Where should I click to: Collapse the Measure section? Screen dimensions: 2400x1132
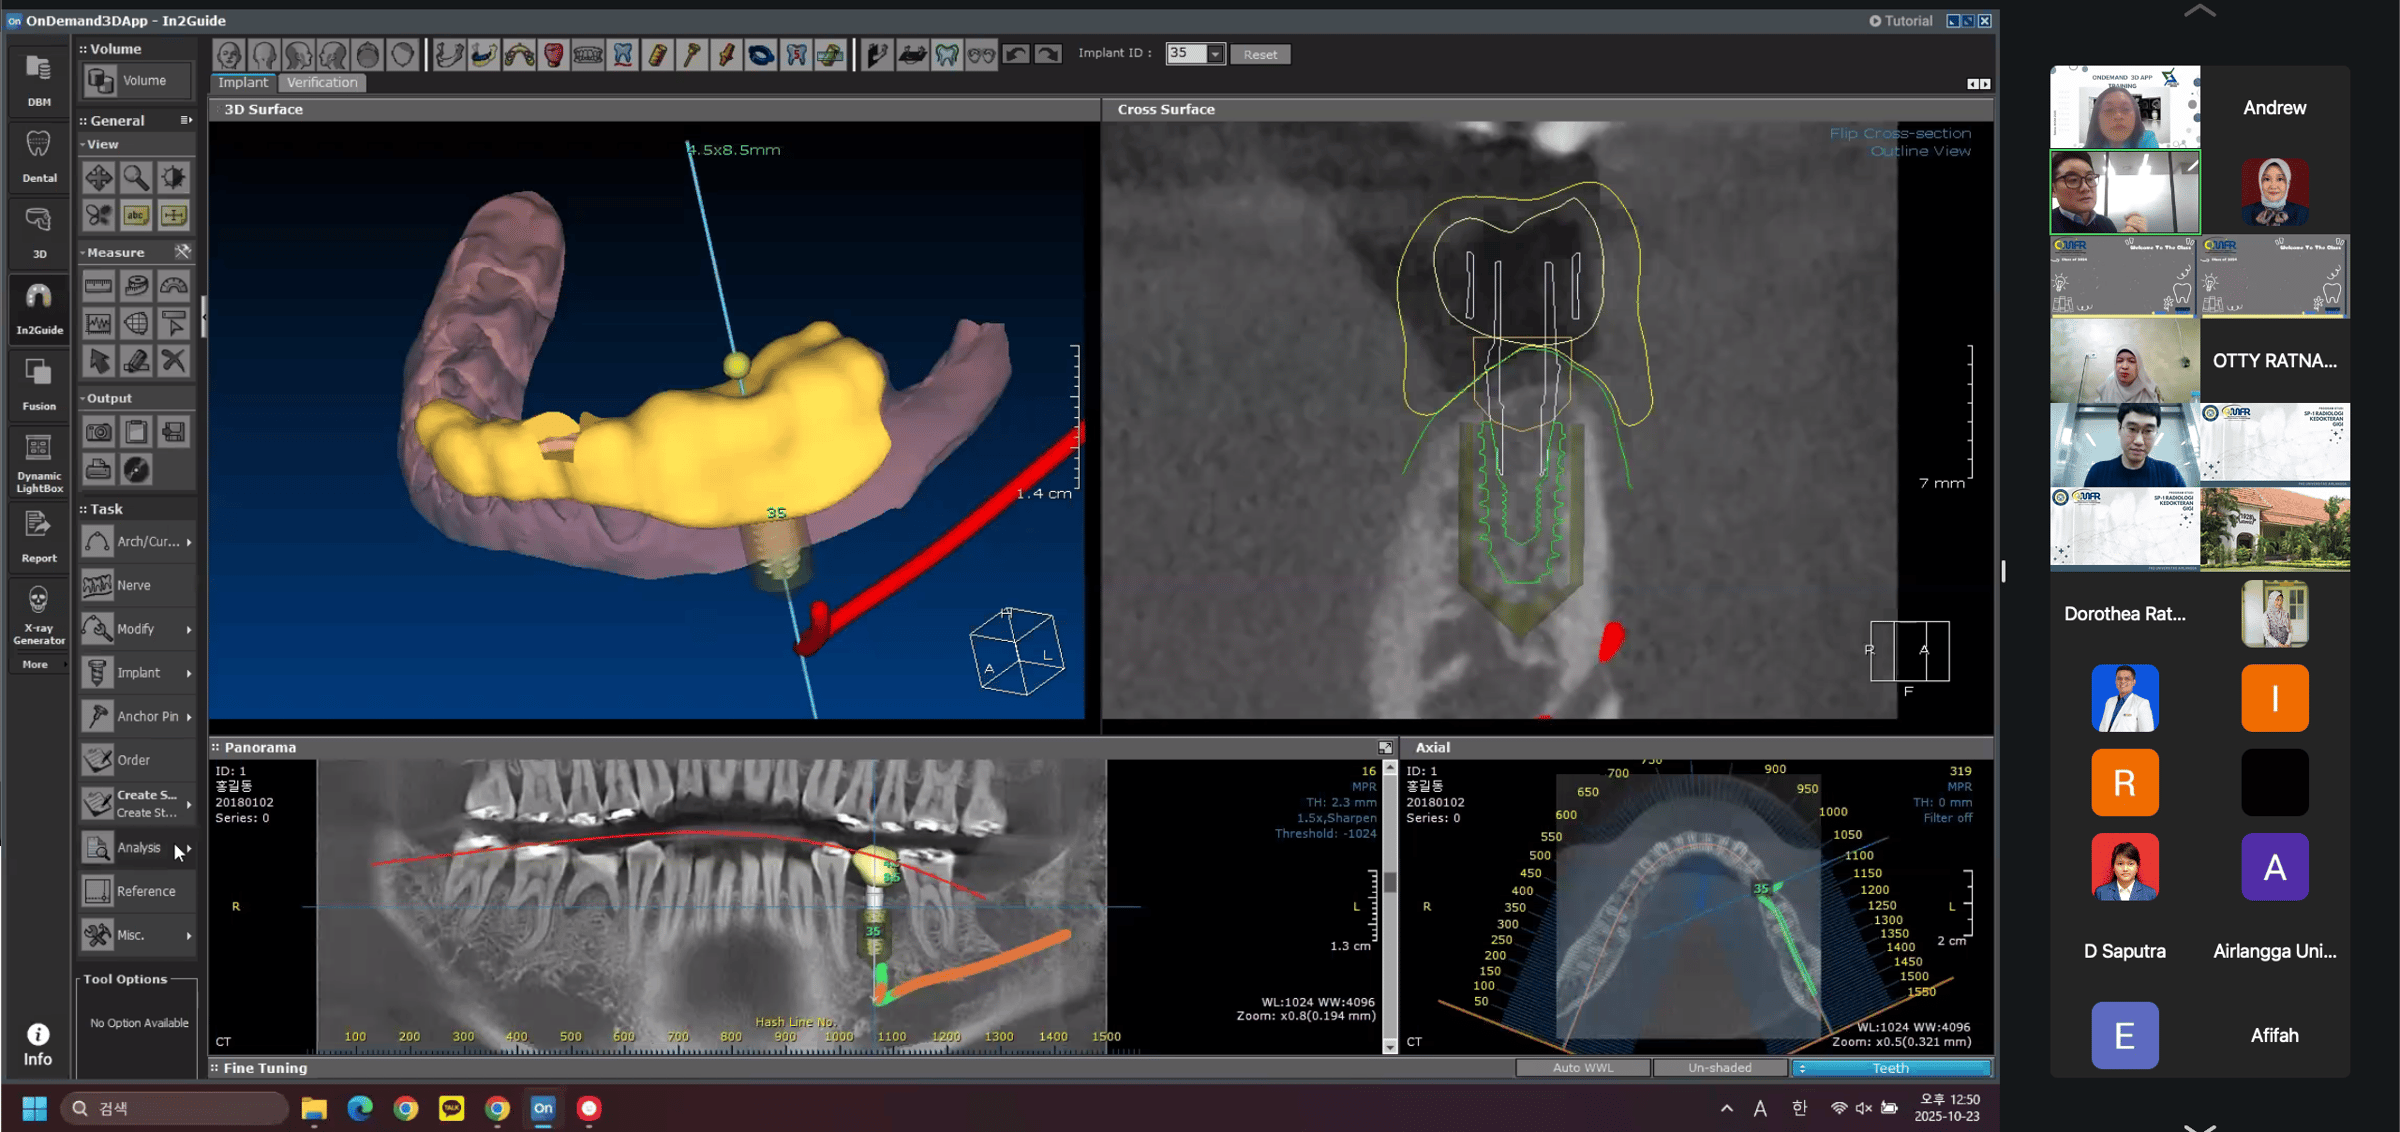coord(83,253)
